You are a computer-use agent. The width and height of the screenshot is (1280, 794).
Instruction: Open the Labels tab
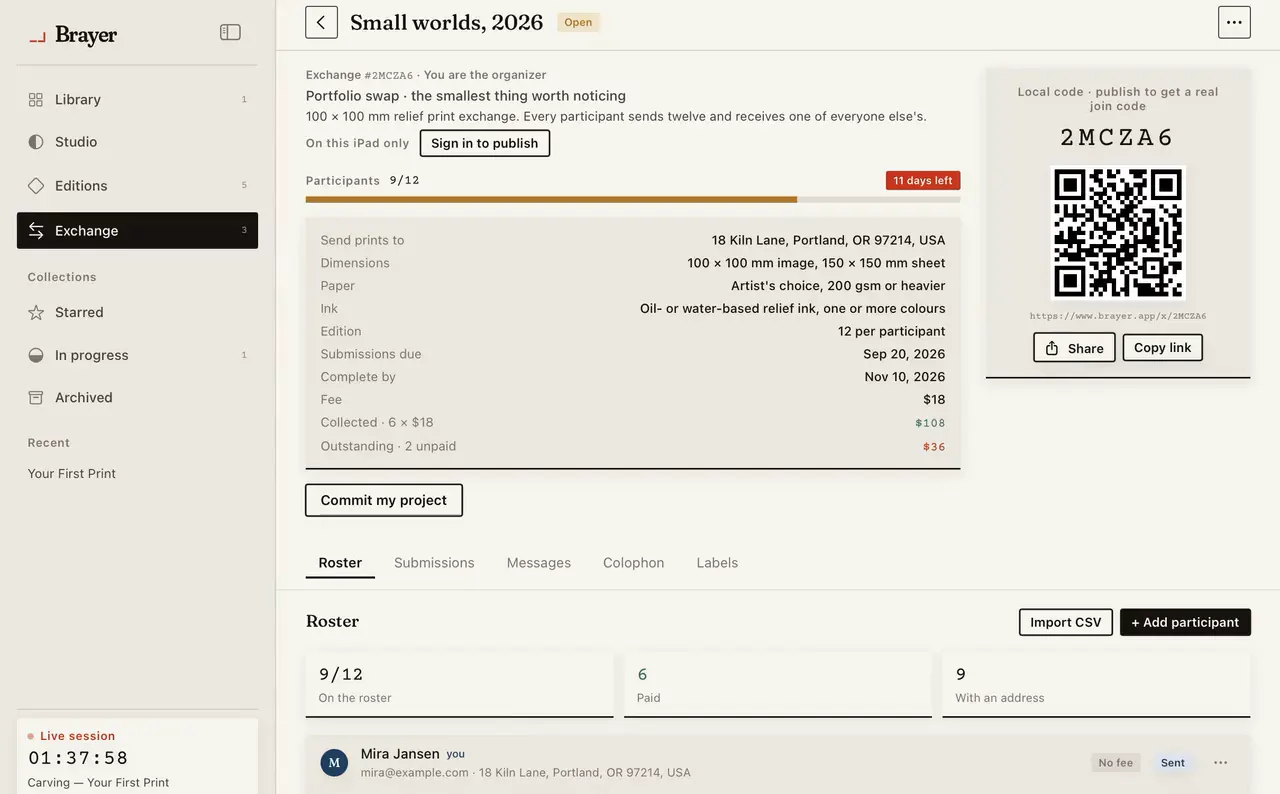pos(717,563)
